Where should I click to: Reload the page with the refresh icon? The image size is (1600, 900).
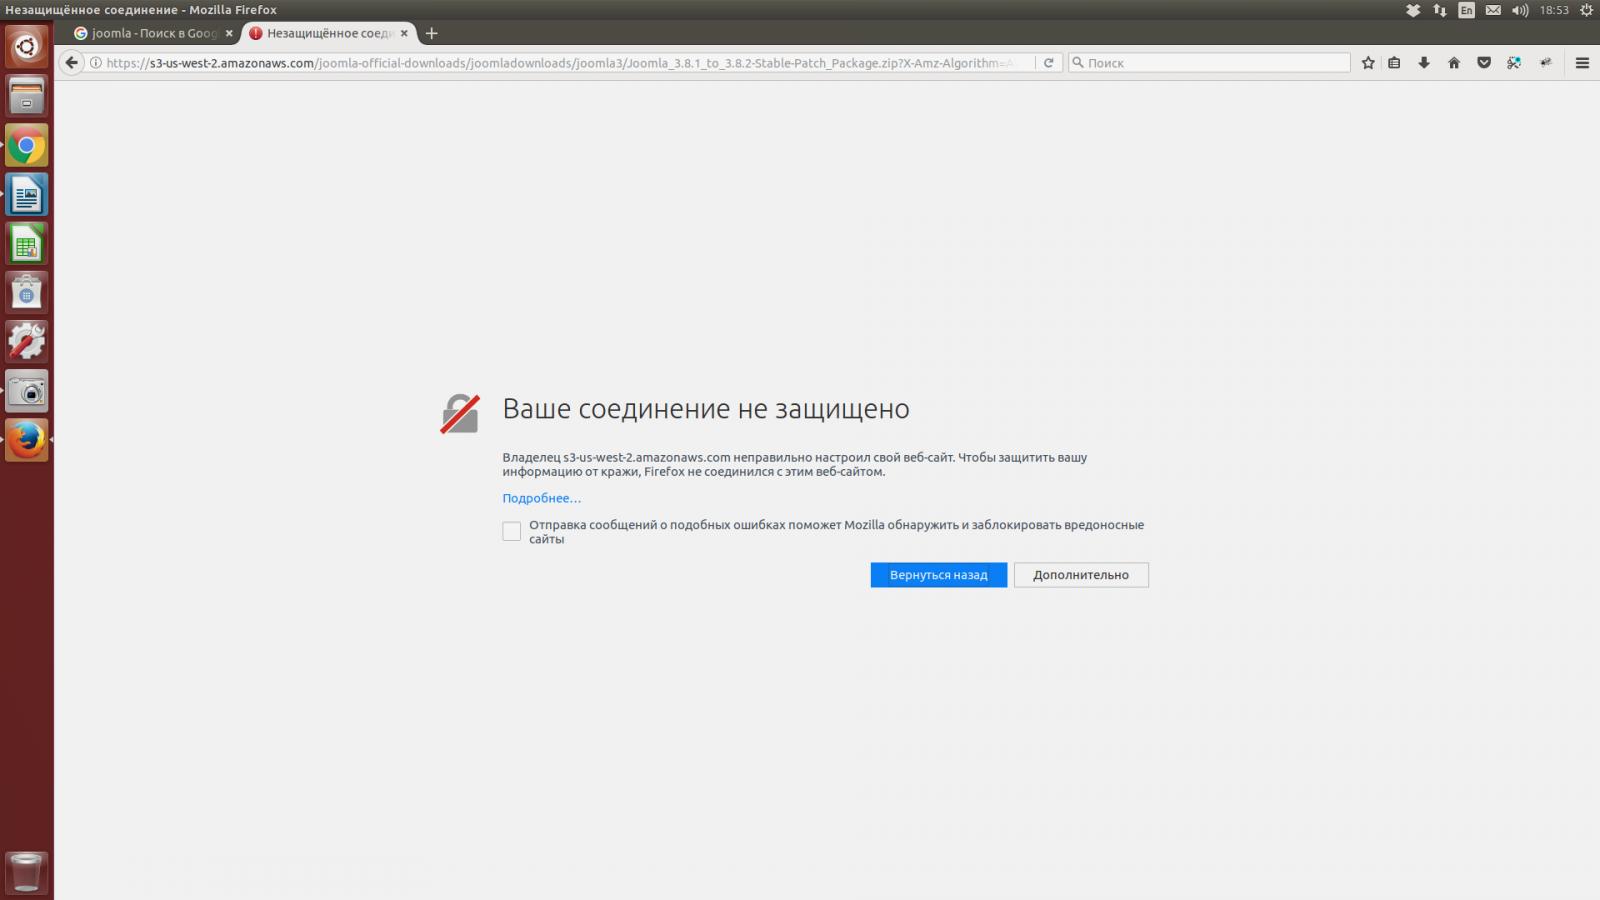tap(1049, 62)
